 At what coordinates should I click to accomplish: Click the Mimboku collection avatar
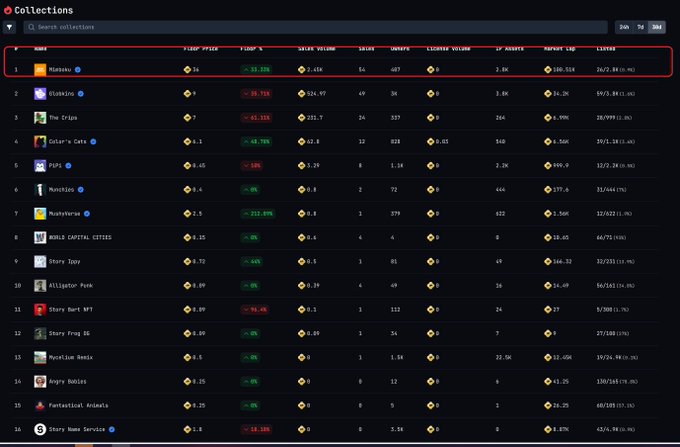point(40,69)
